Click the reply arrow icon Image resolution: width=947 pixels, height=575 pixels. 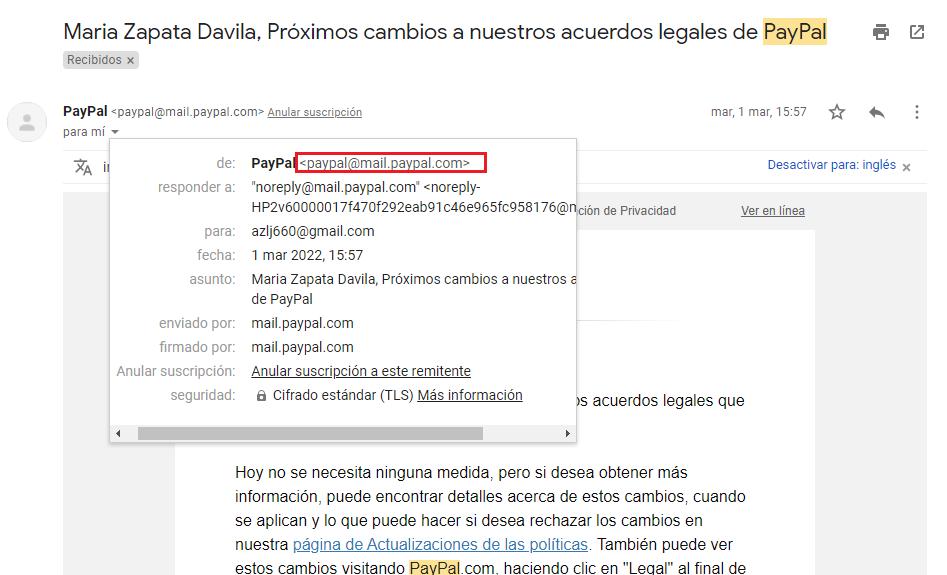[x=877, y=112]
